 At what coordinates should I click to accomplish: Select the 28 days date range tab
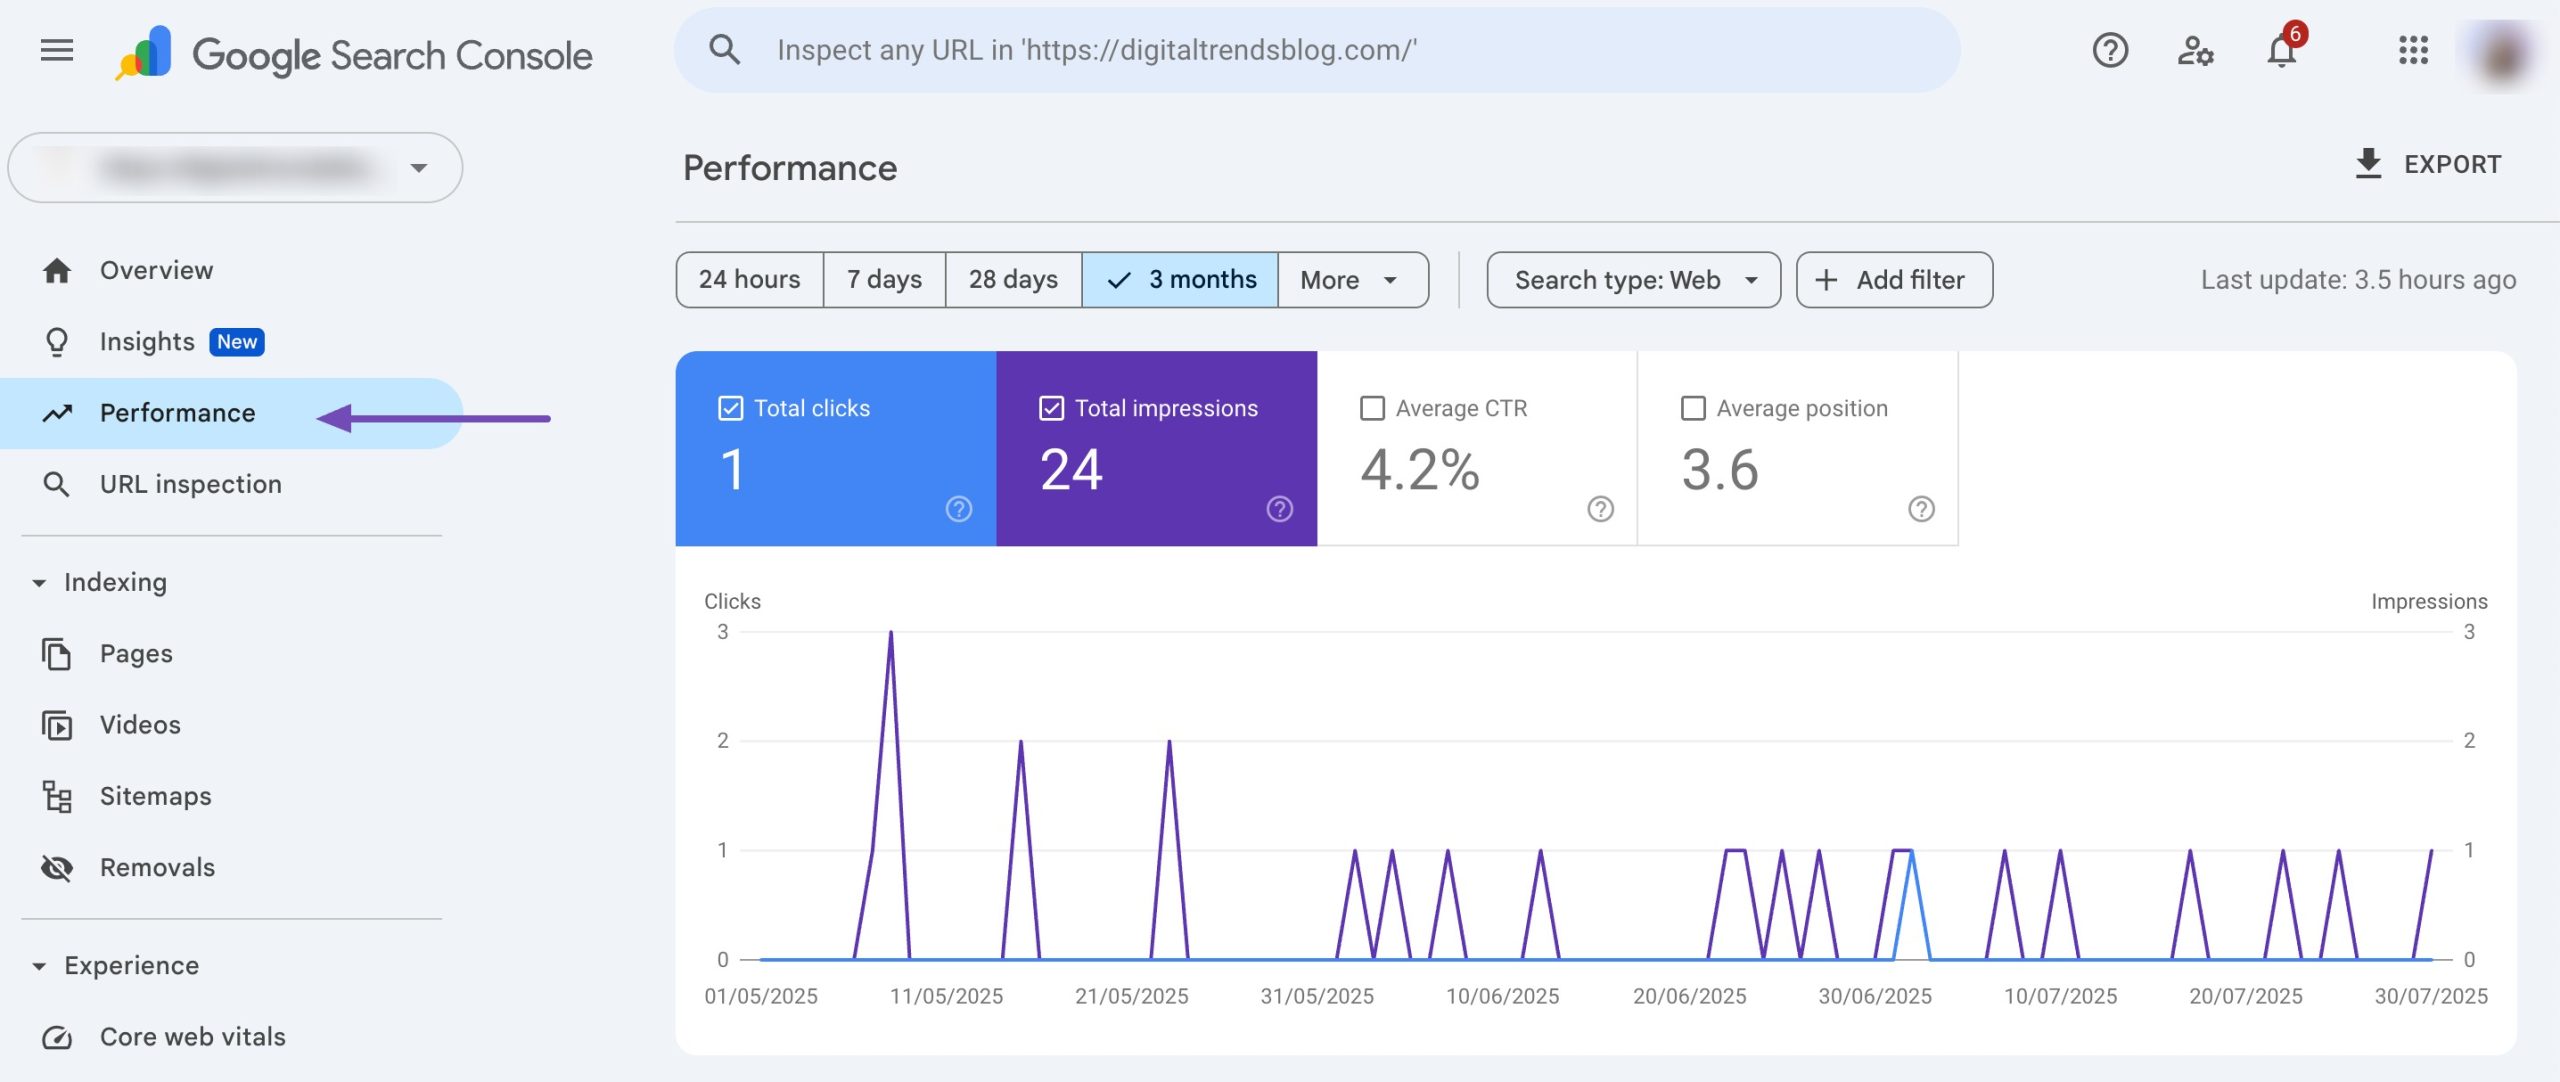(1012, 280)
